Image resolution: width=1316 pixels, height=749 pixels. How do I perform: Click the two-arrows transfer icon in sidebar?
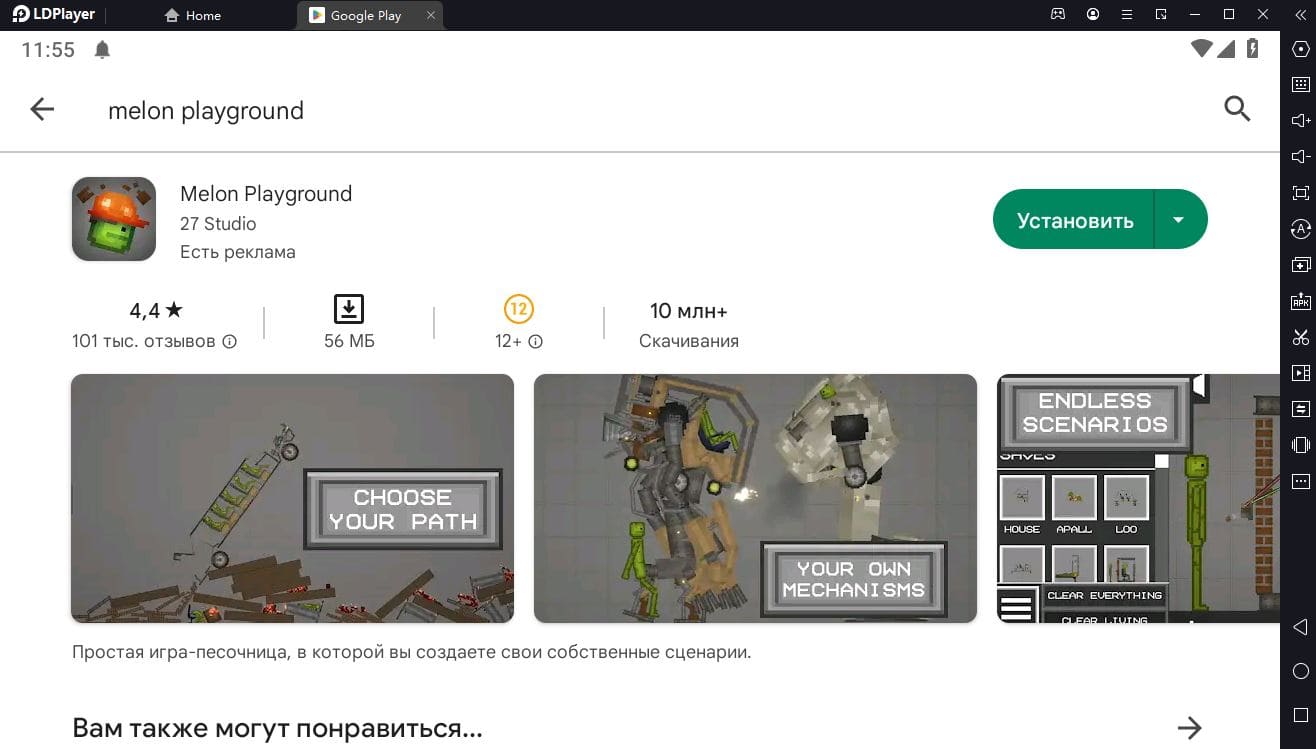(1300, 409)
